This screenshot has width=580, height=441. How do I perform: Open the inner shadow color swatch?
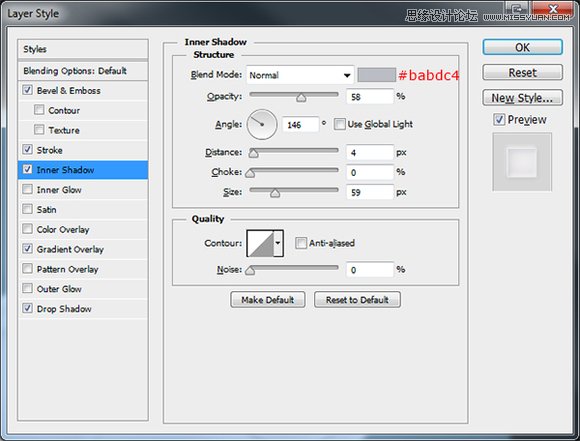pos(377,75)
